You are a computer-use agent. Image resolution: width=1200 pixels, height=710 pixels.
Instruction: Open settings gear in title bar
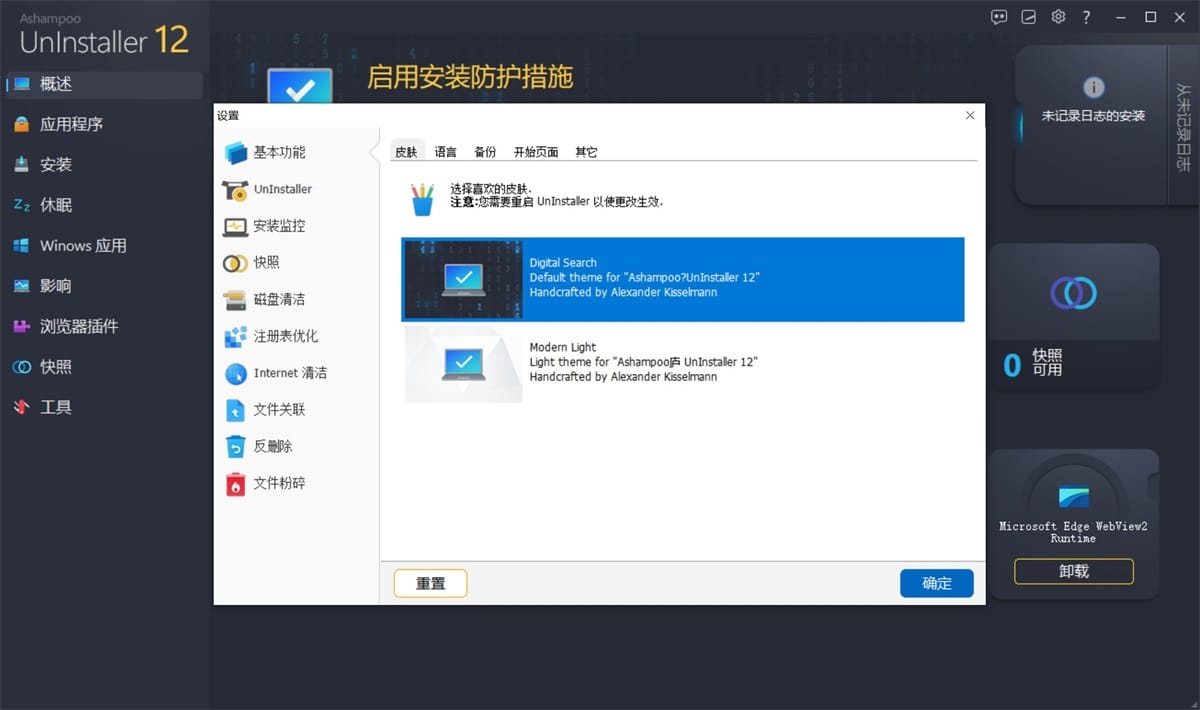tap(1058, 17)
